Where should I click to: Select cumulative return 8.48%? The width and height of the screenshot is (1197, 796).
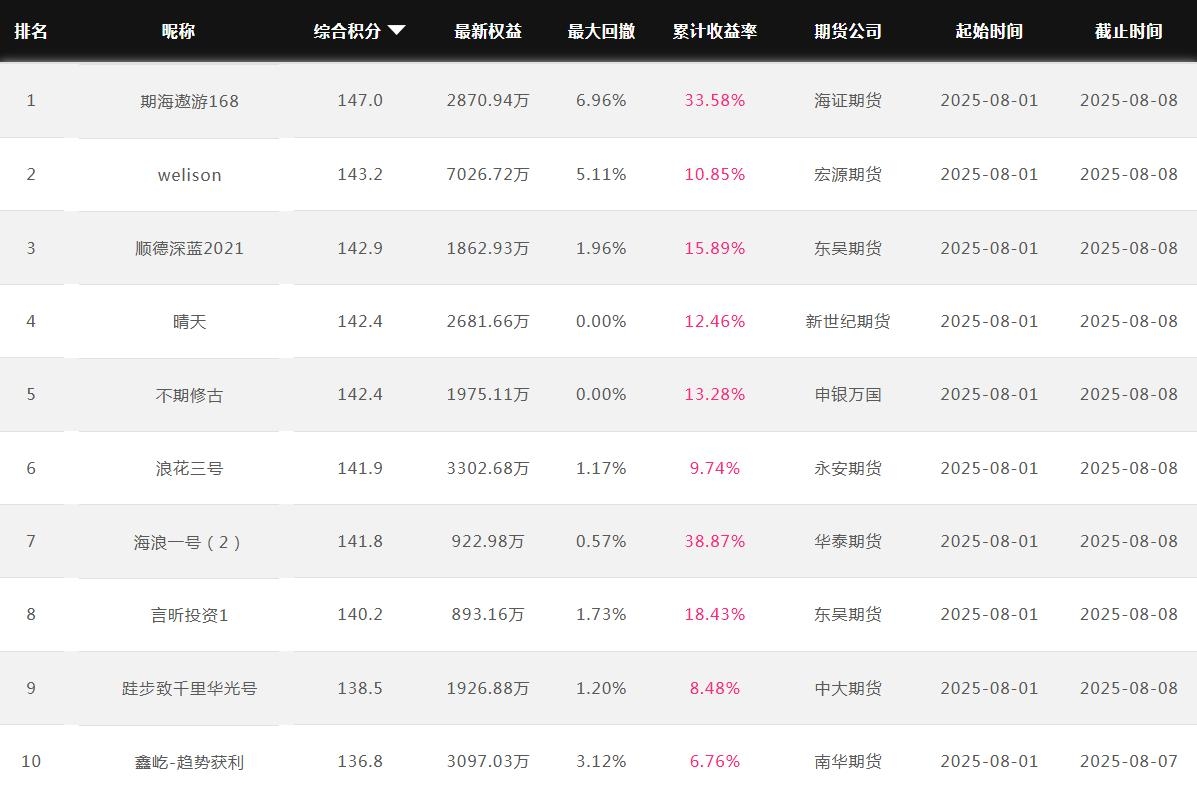(715, 688)
